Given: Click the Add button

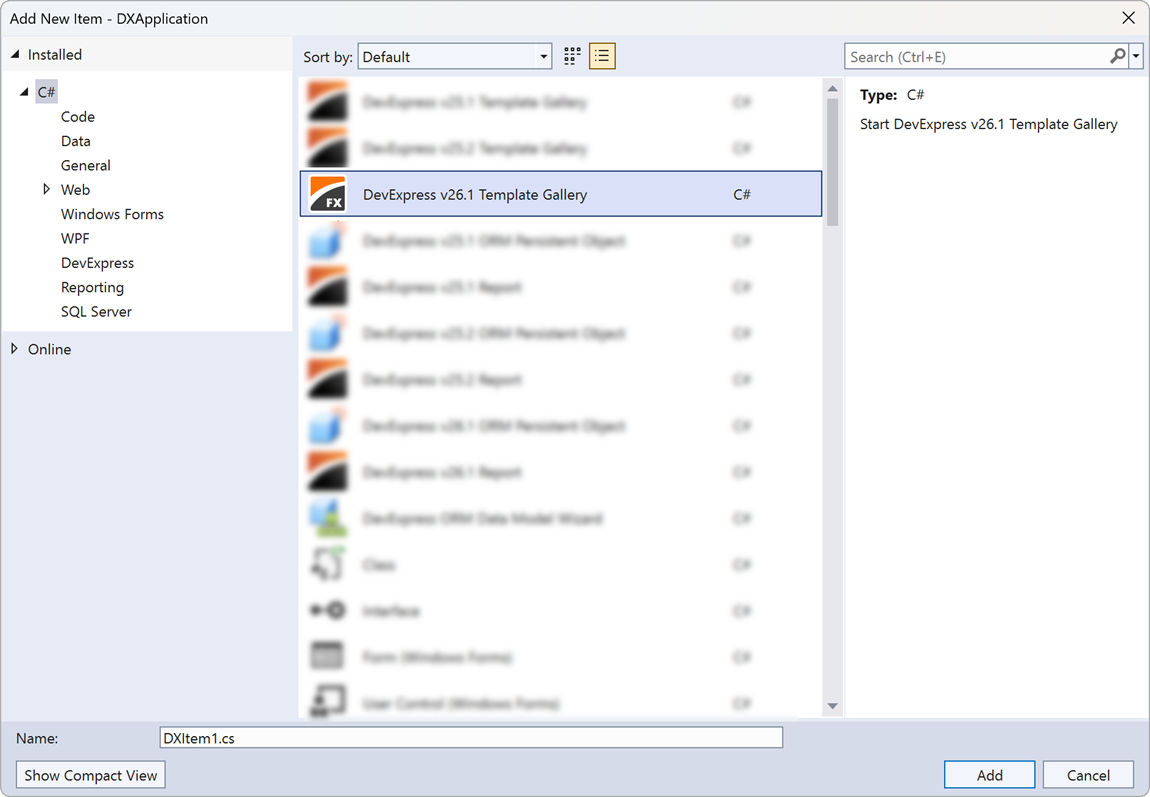Looking at the screenshot, I should tap(989, 775).
